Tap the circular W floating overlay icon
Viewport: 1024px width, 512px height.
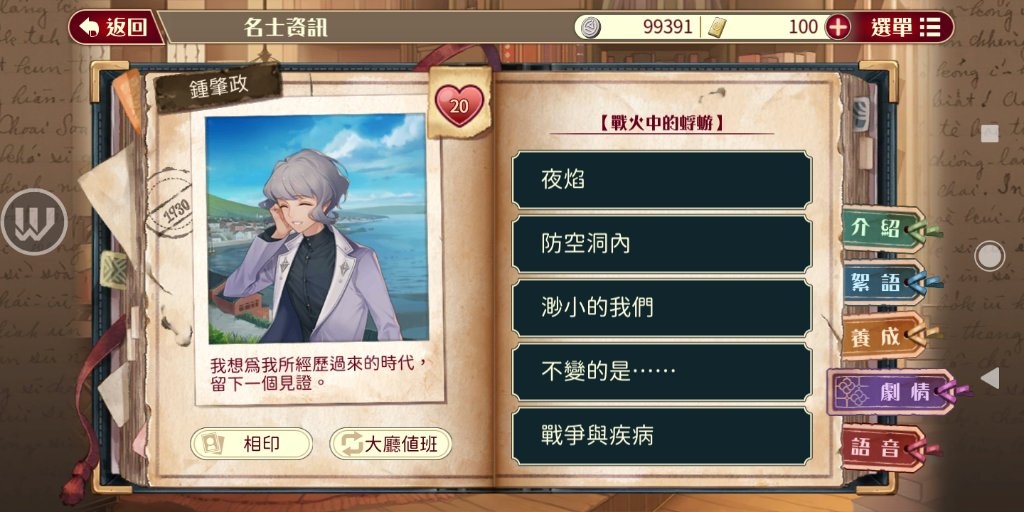pos(35,222)
